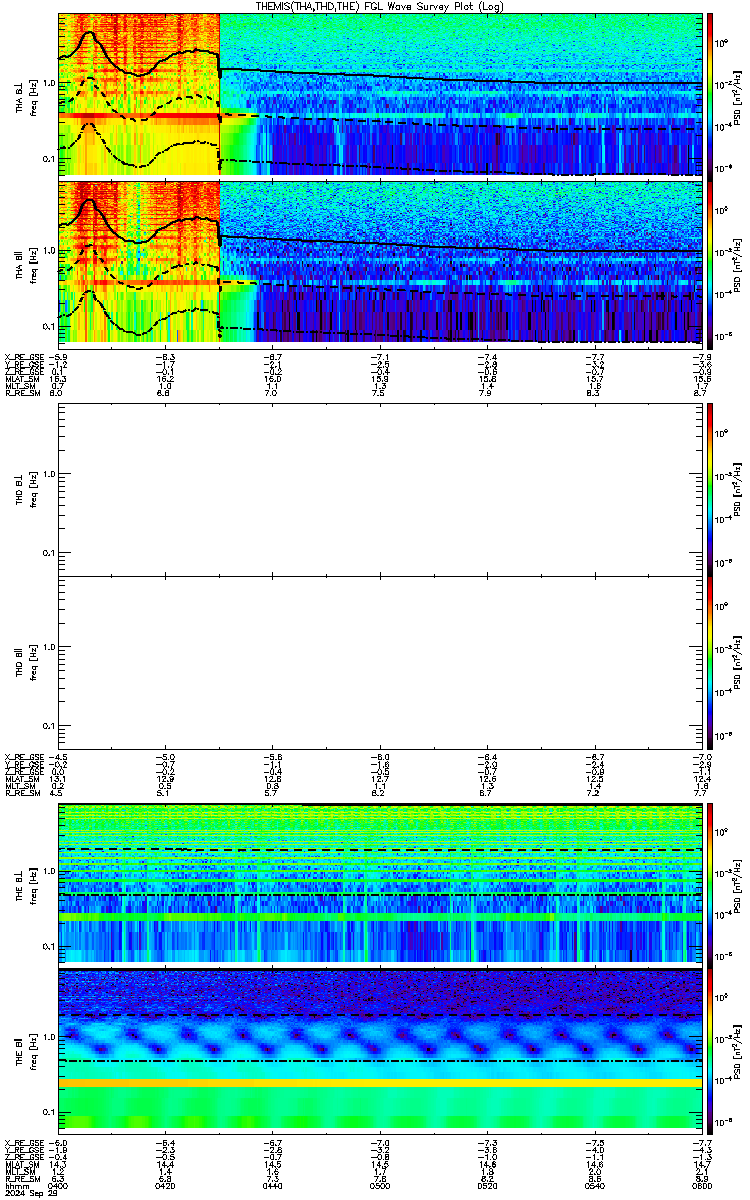Click the empty THD B∥ panel
This screenshot has width=750, height=1200.
(x=380, y=662)
